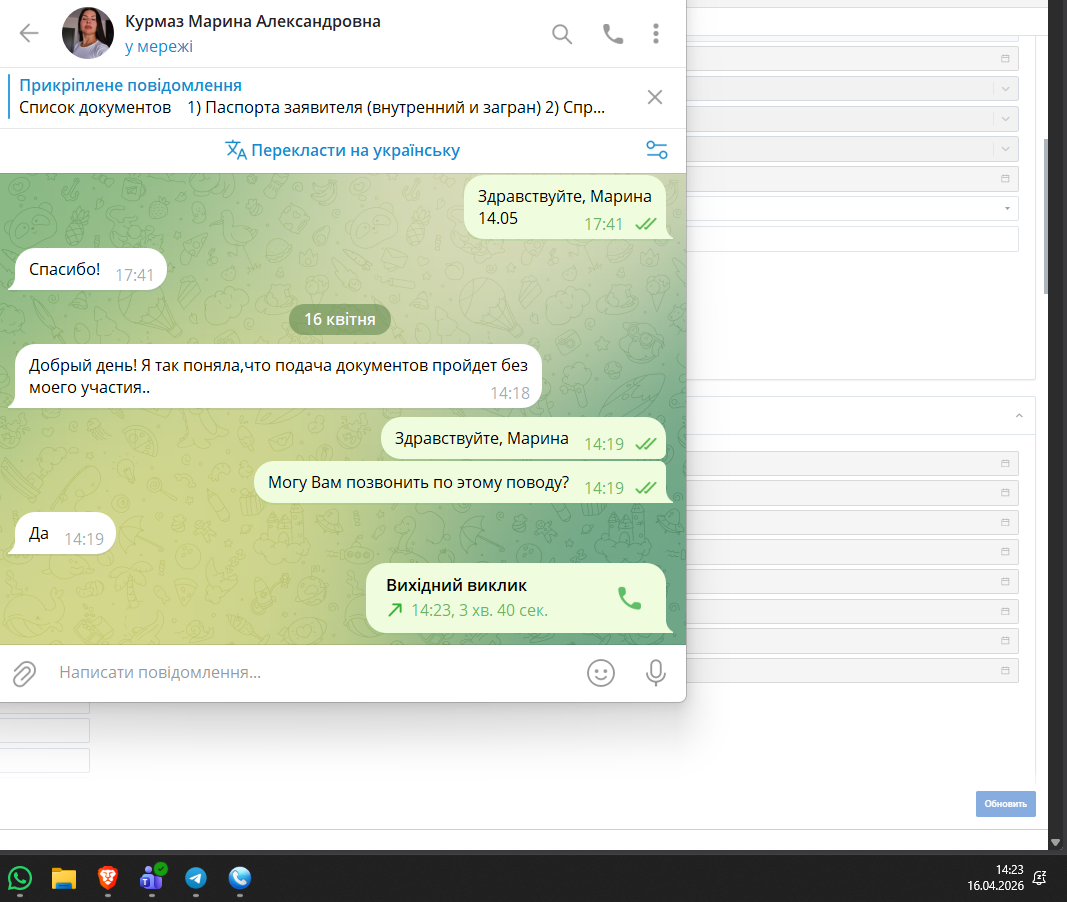The image size is (1067, 902).
Task: Click the background page vertical scrollbar
Action: (1046, 216)
